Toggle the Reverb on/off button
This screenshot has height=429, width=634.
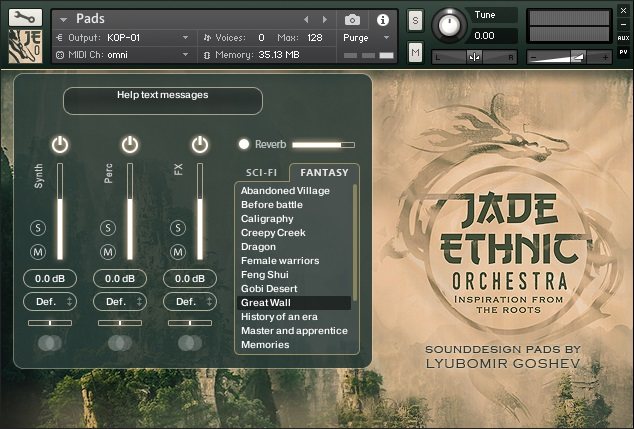[244, 144]
